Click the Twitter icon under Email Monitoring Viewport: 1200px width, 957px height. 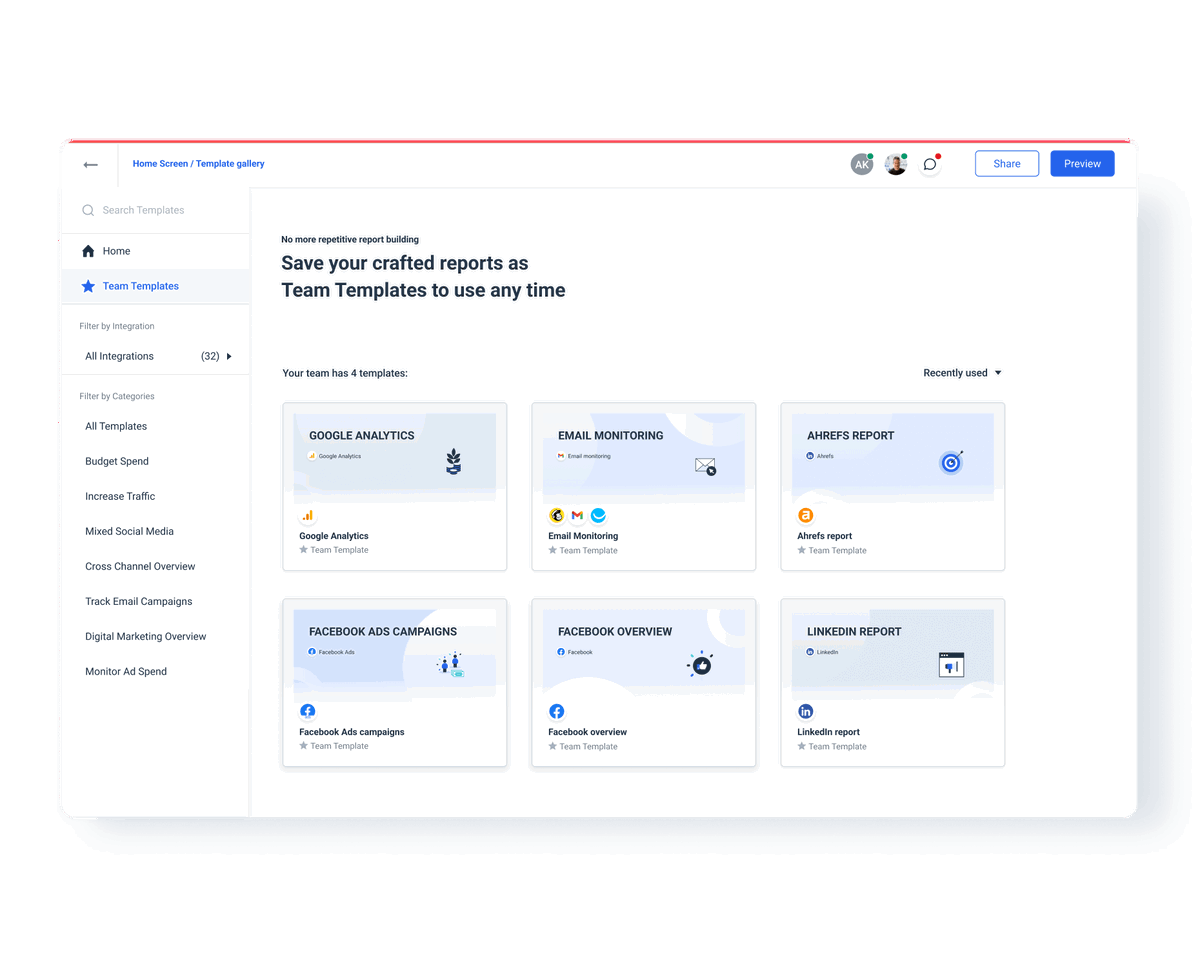tap(598, 515)
